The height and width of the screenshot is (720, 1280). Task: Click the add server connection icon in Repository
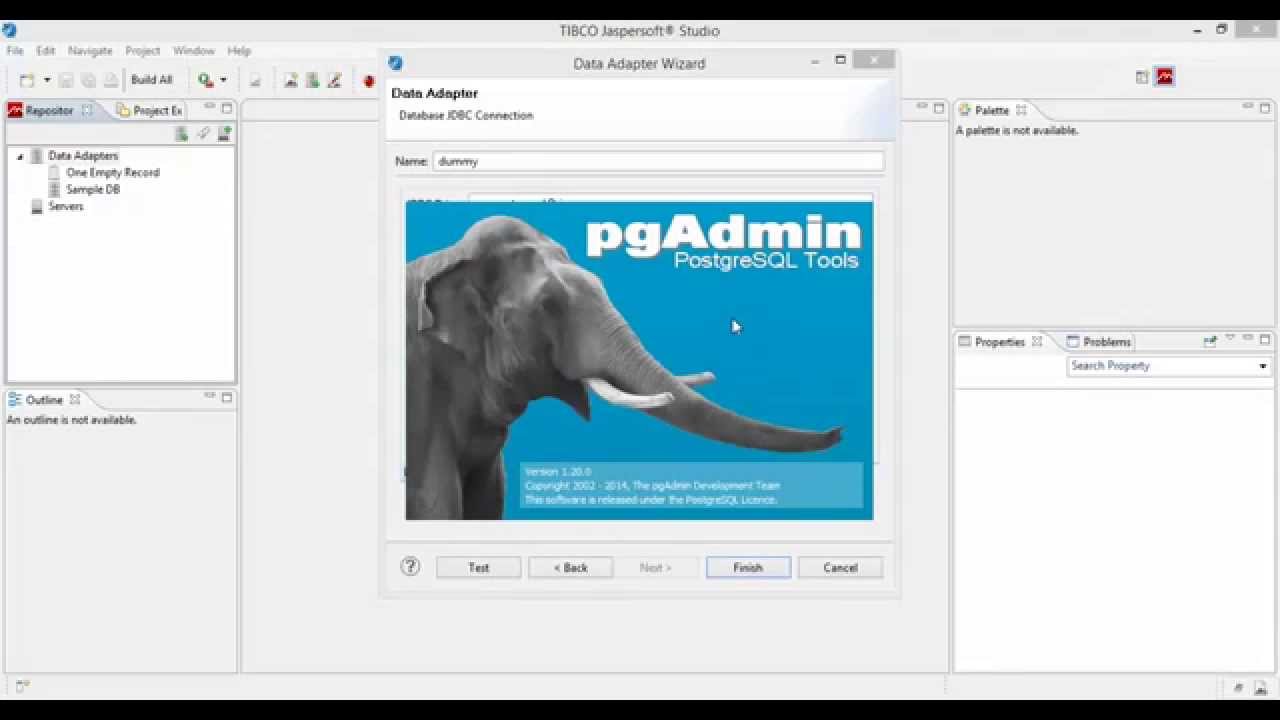point(225,133)
